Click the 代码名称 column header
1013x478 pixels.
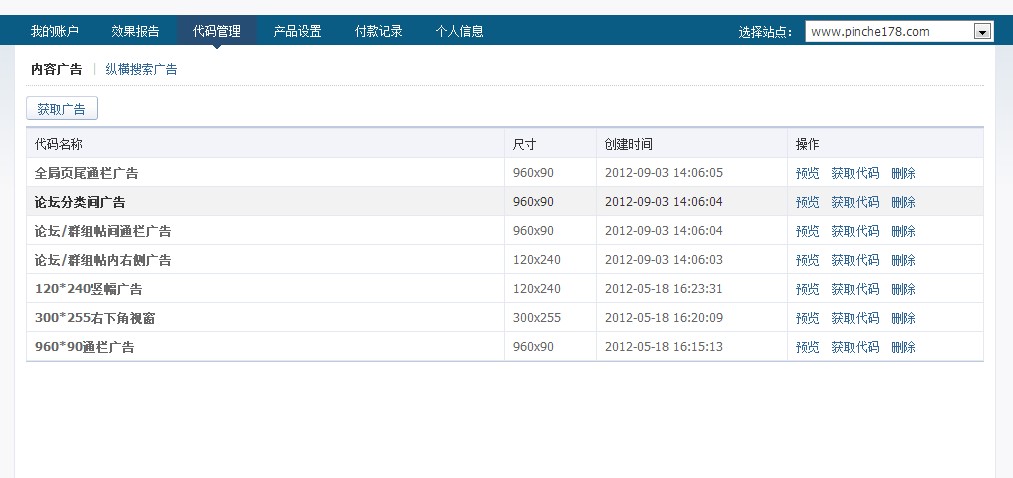click(58, 144)
